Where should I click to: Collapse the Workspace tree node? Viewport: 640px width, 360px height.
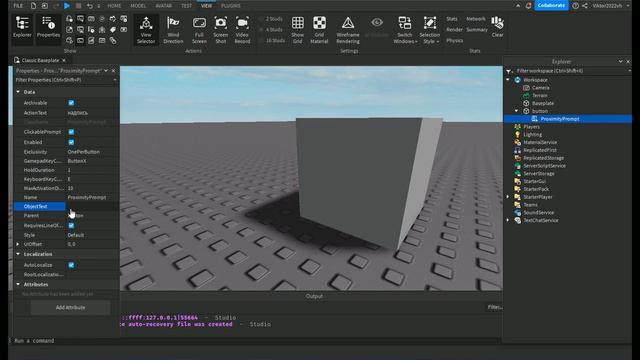[x=508, y=80]
